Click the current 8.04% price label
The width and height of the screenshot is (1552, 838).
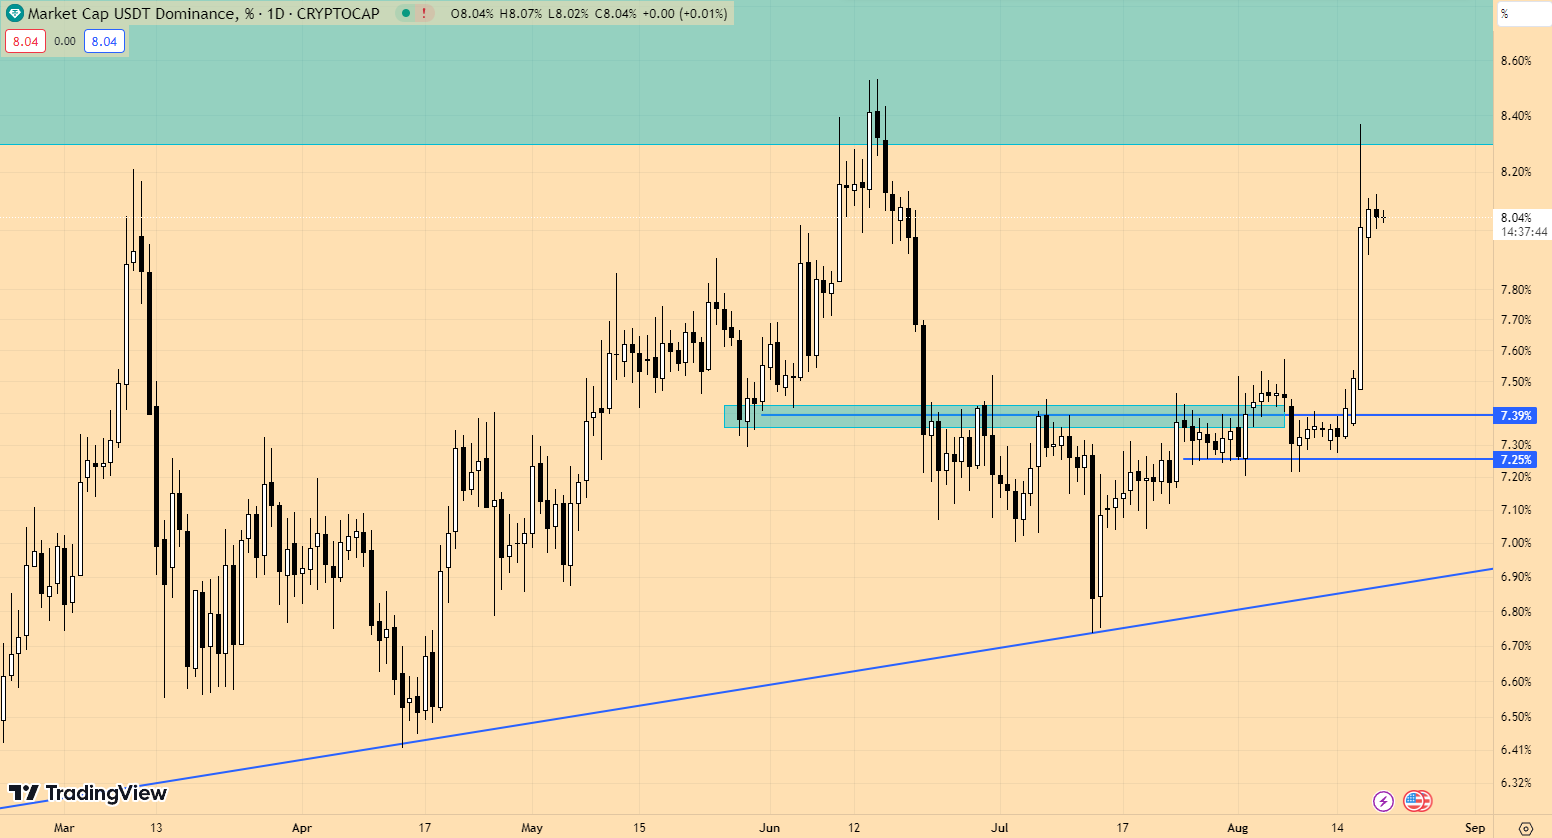1516,217
